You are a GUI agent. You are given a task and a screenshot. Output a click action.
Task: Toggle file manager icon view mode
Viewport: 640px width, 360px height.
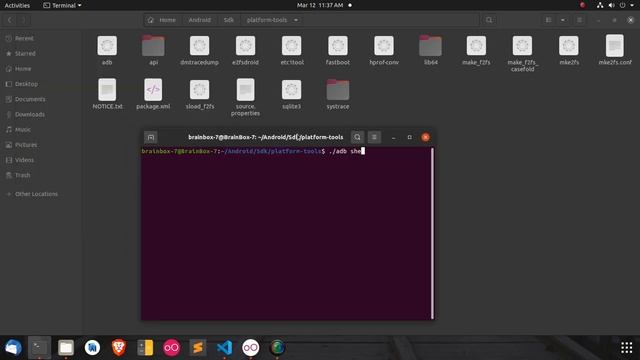549,20
